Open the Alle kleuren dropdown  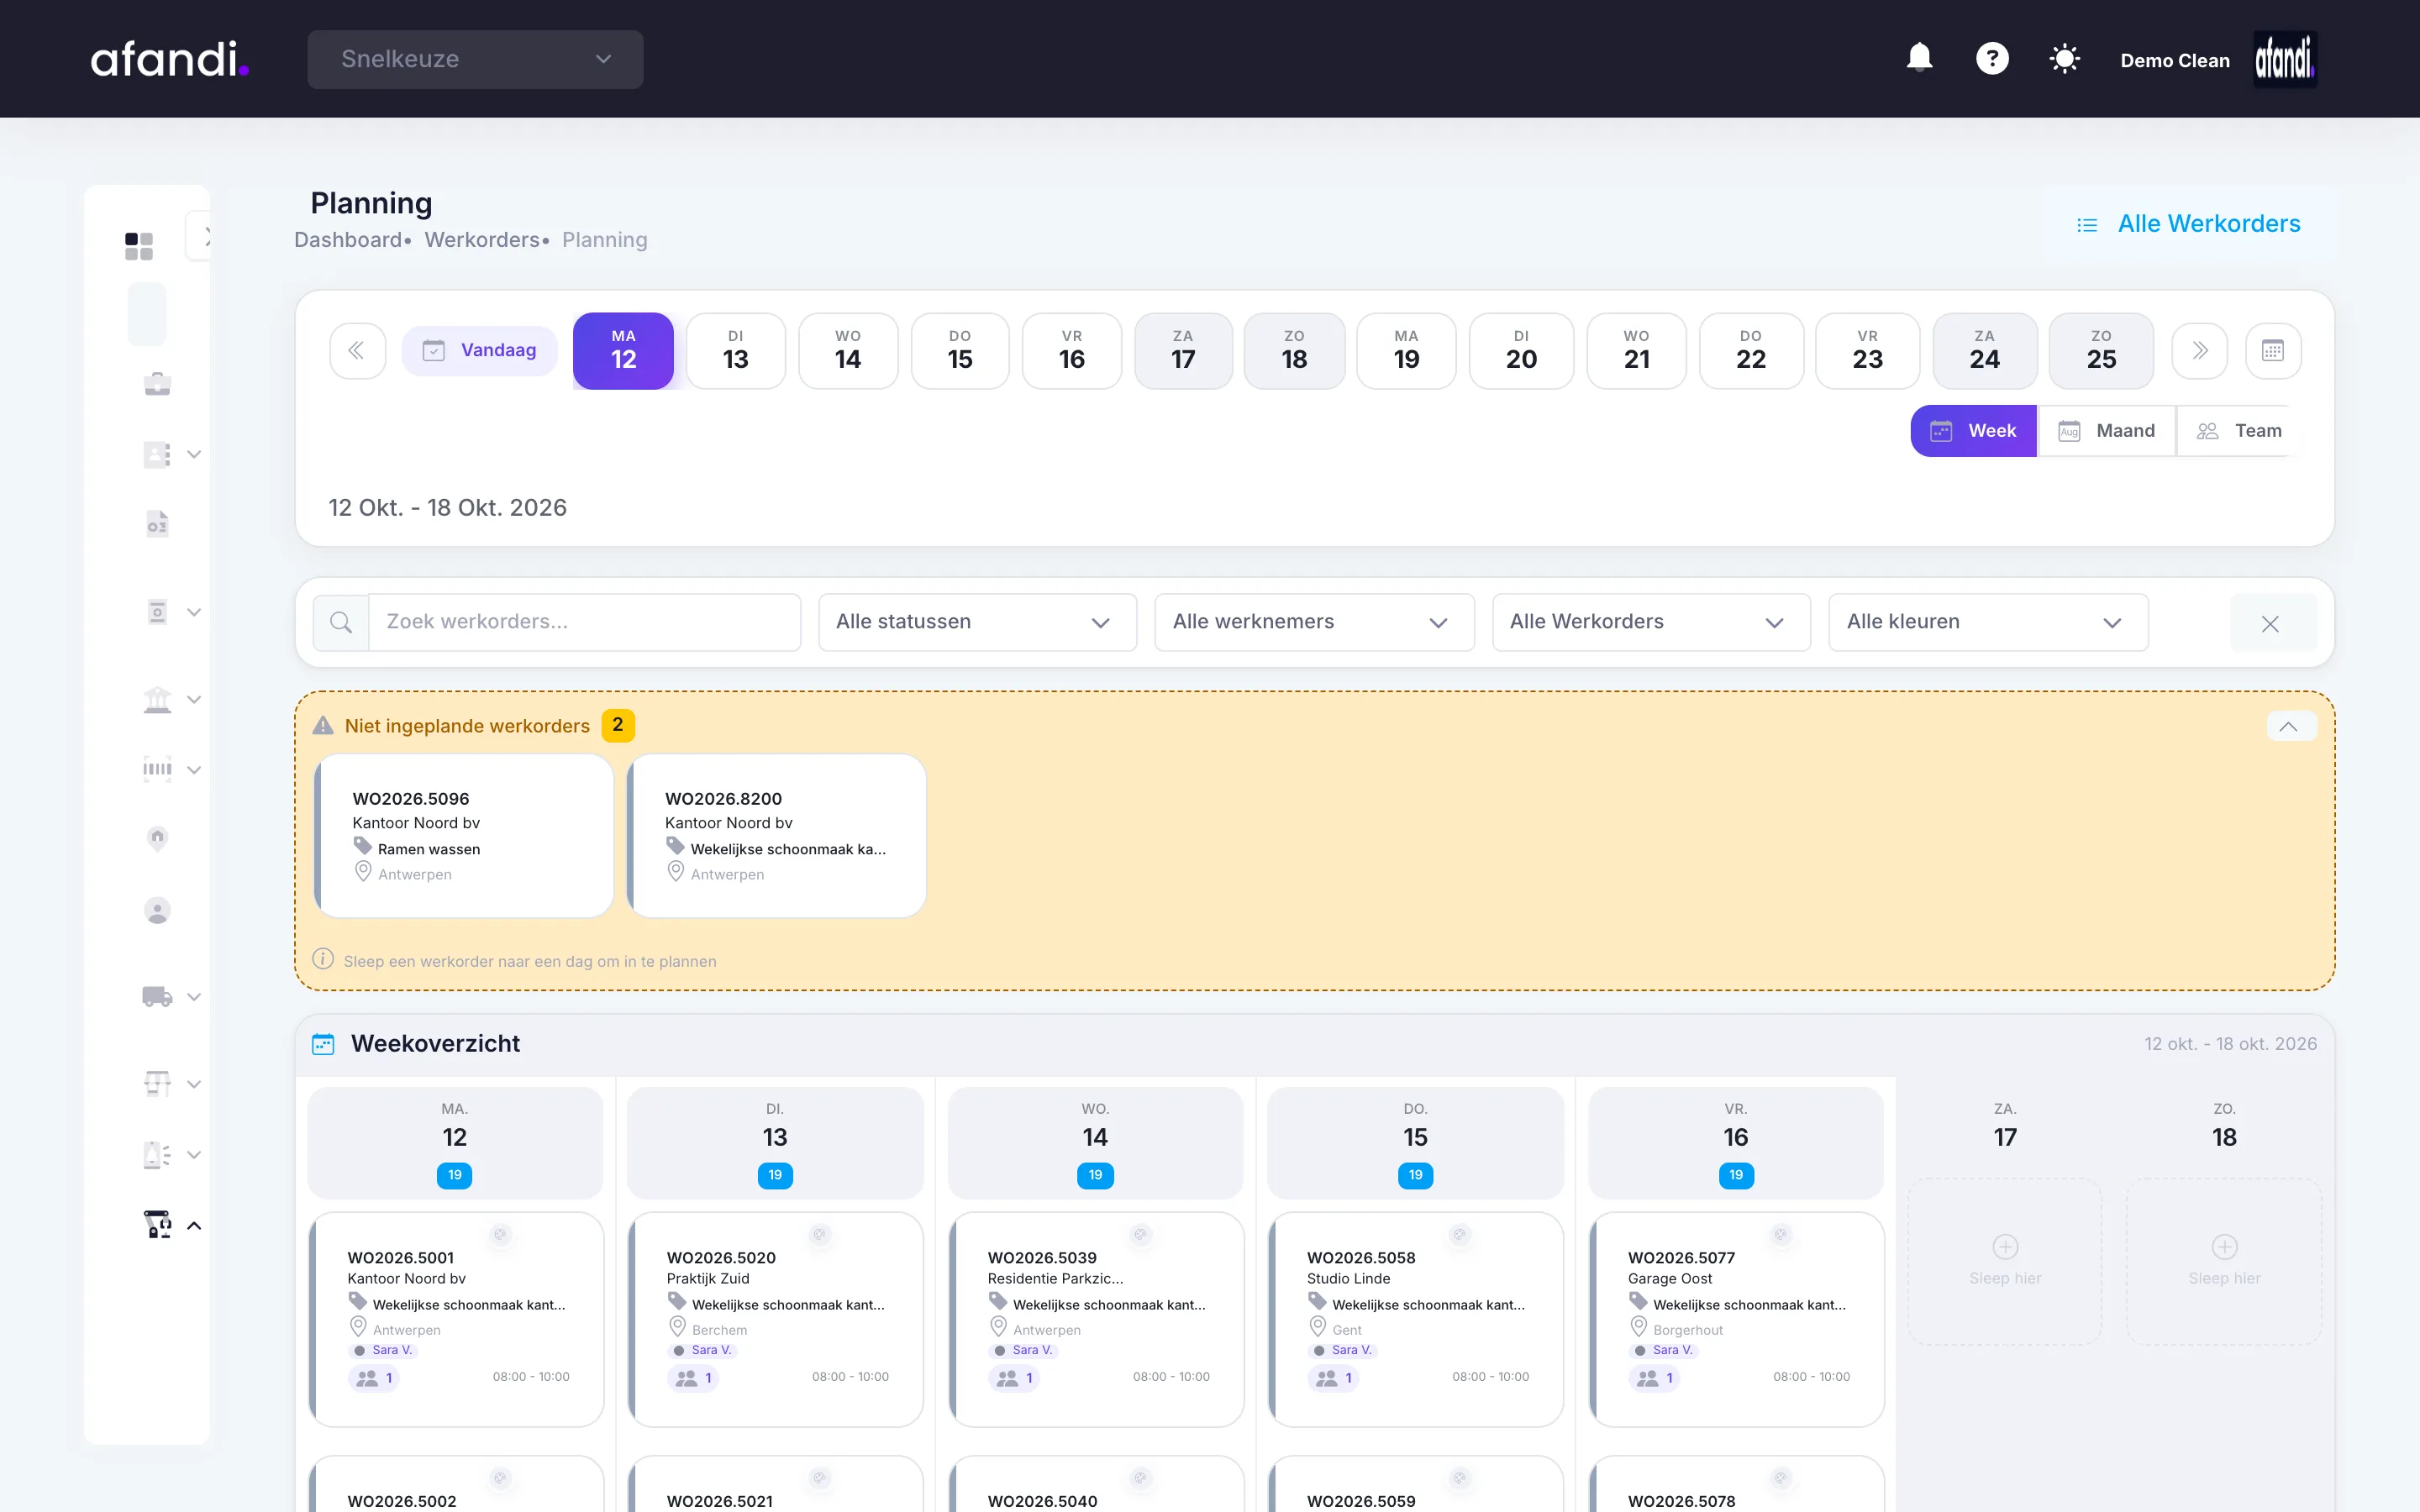[1988, 622]
